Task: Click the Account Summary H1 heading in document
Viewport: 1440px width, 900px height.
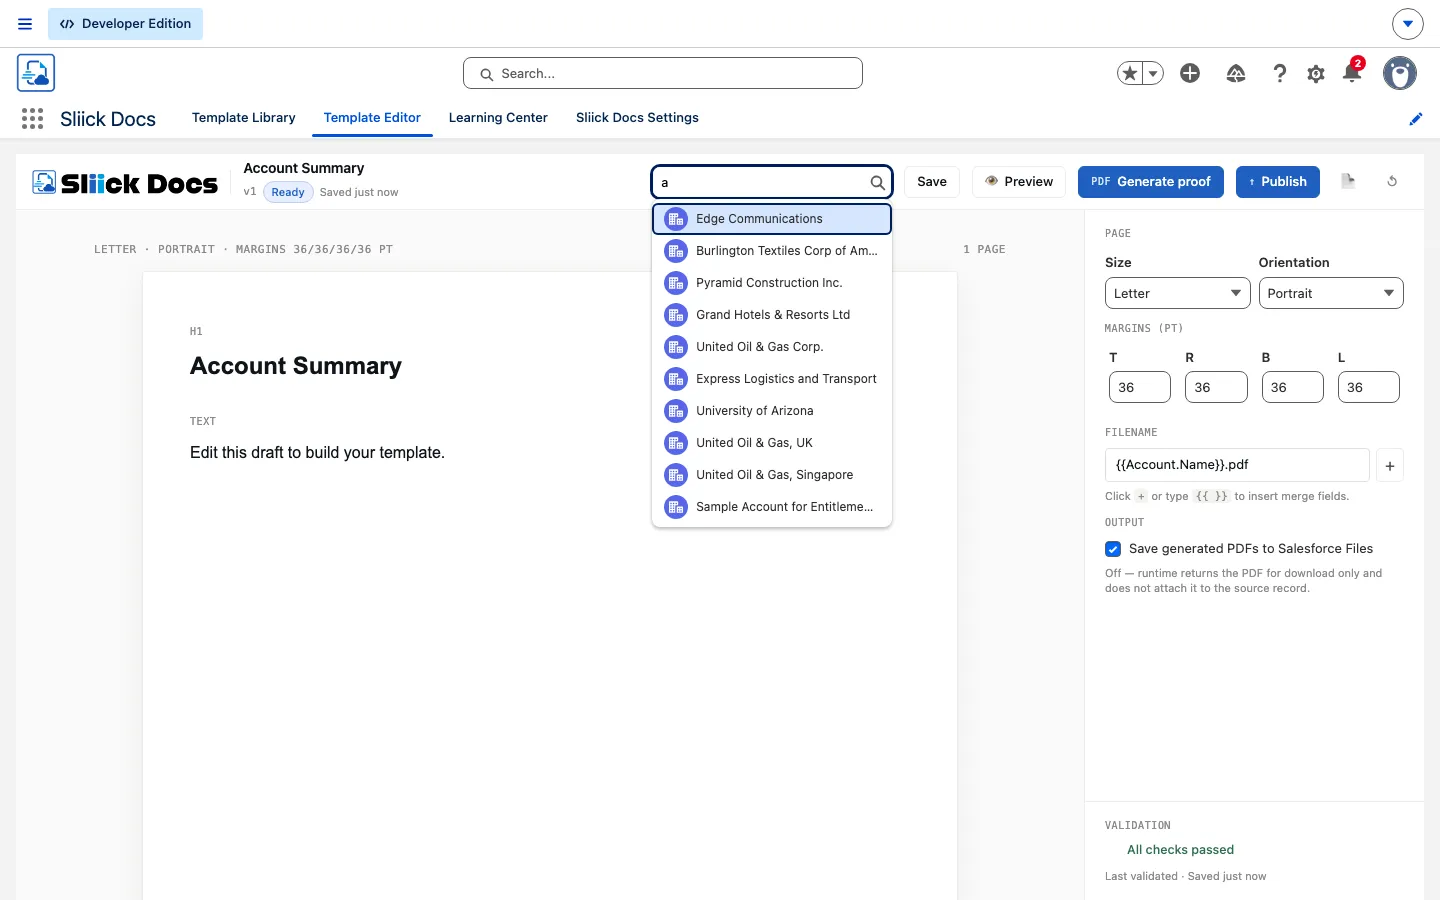Action: click(296, 366)
